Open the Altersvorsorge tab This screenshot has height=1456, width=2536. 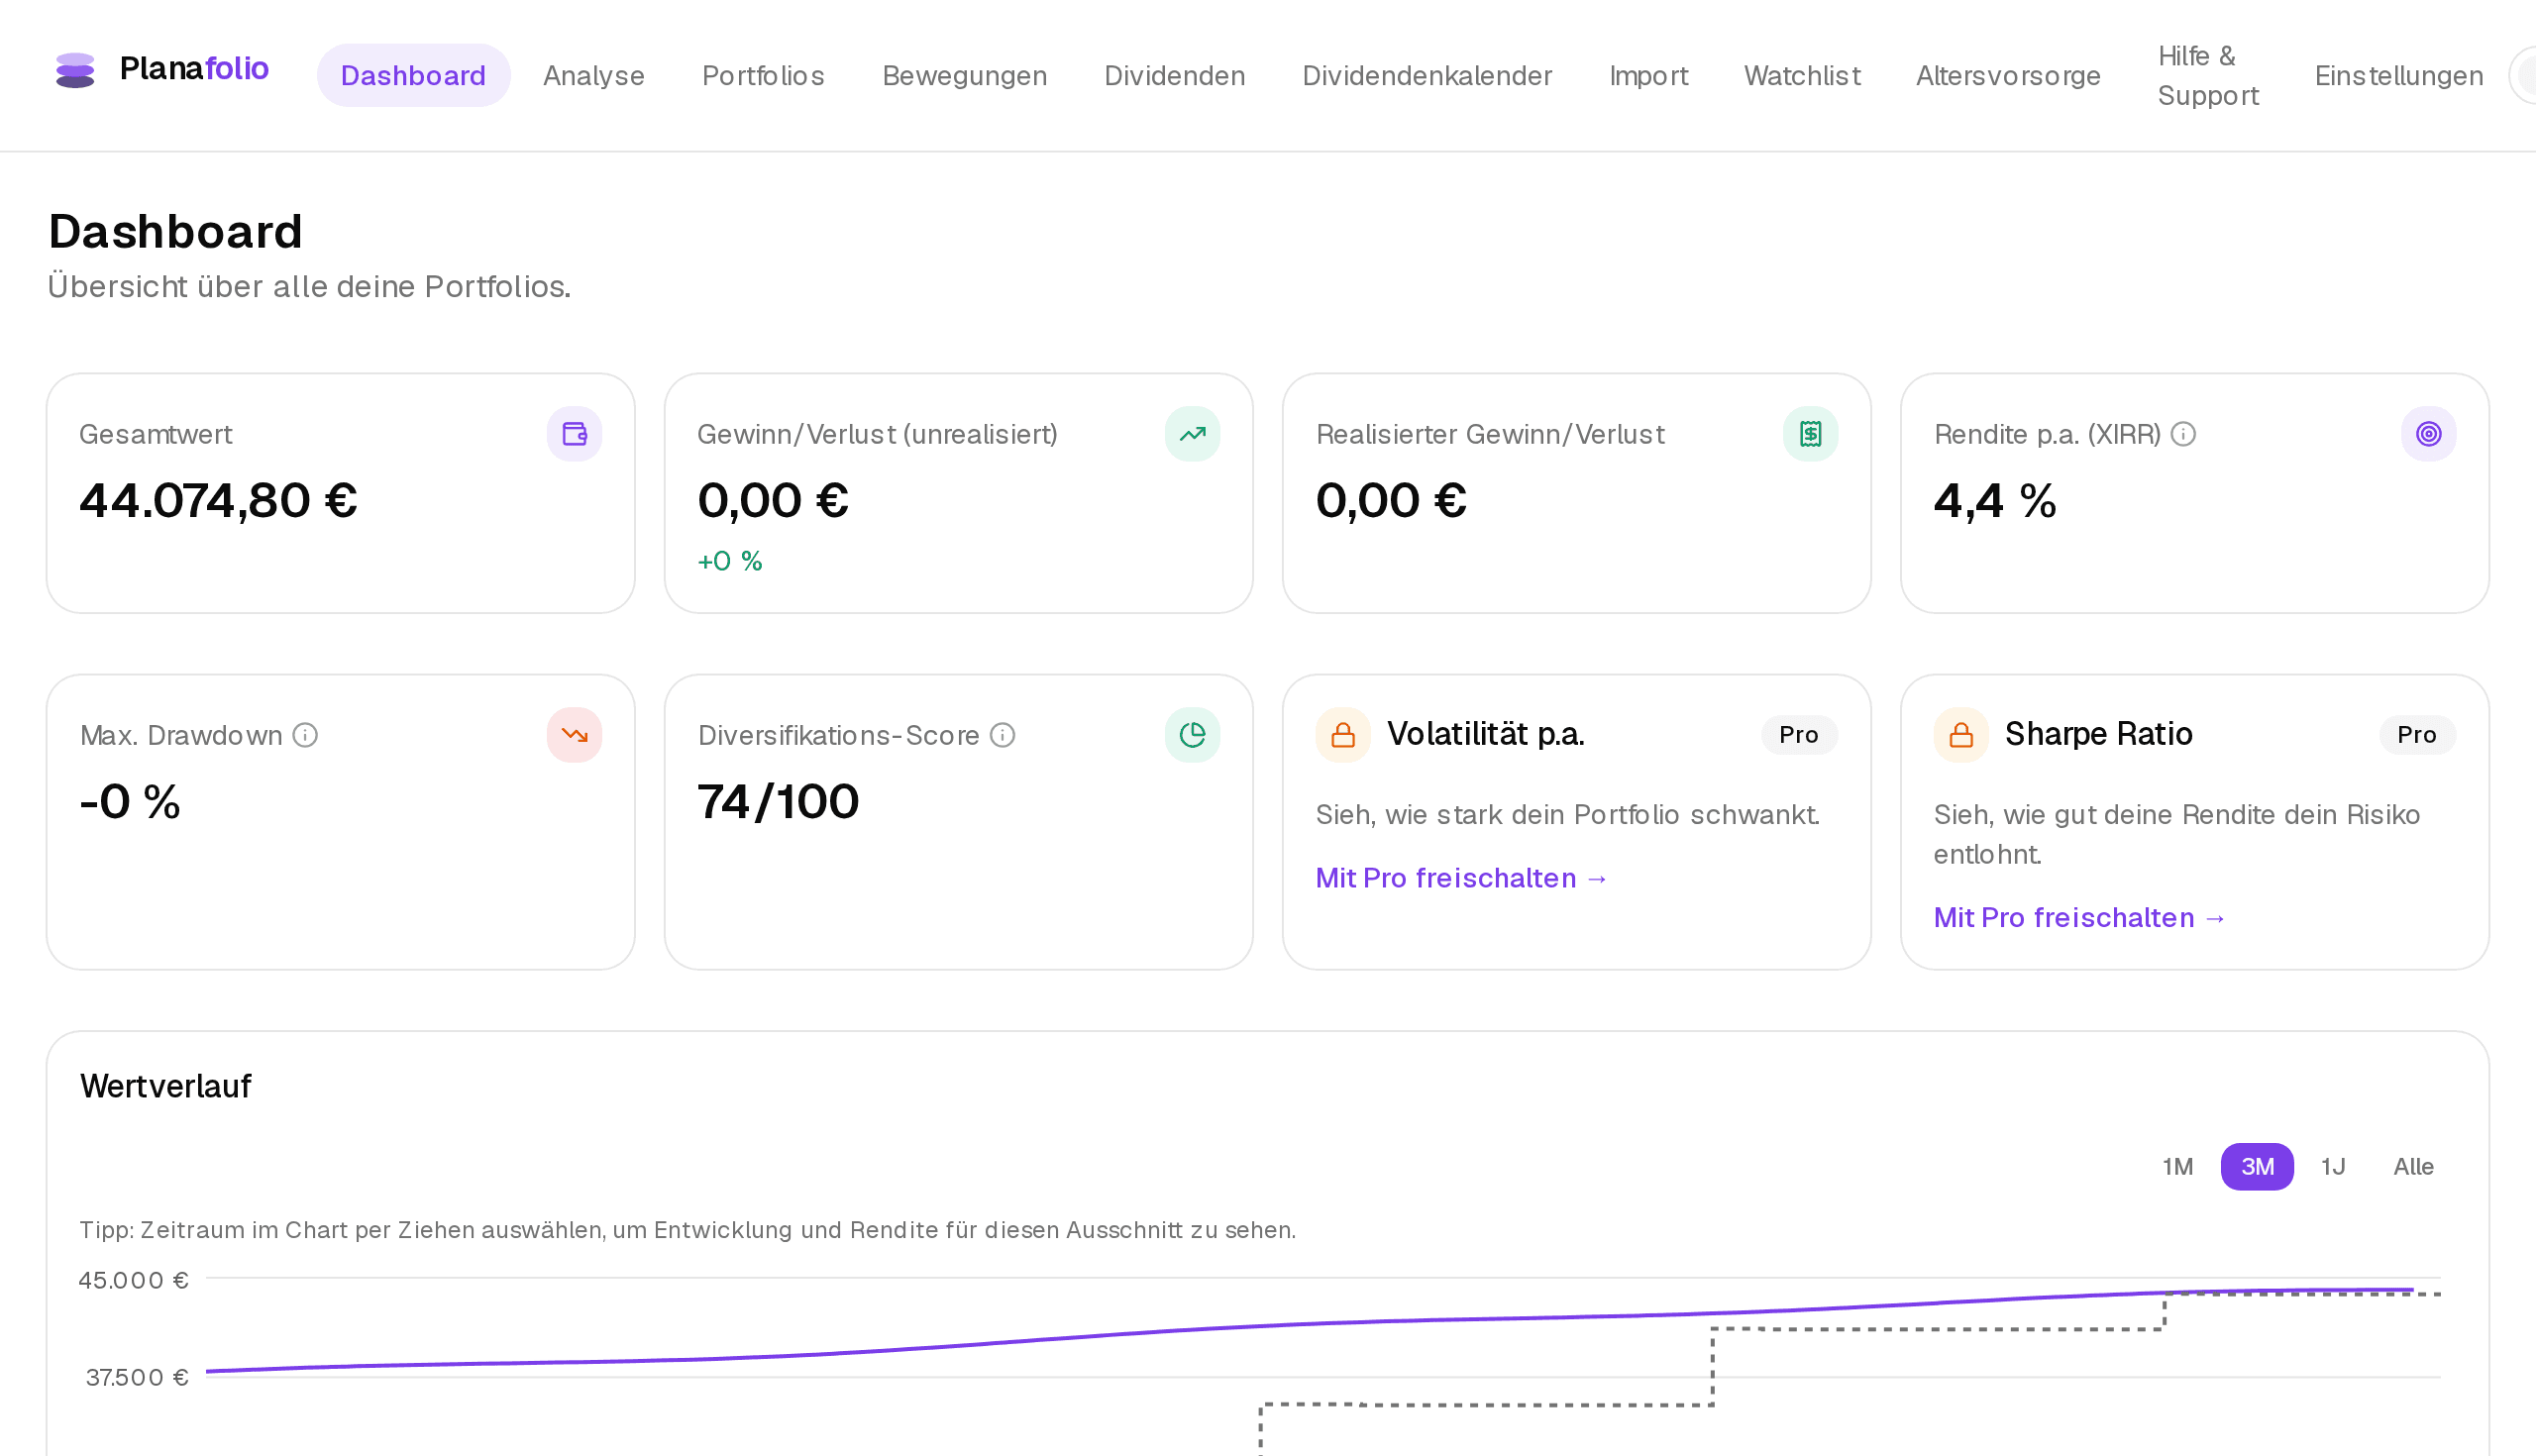tap(2008, 76)
